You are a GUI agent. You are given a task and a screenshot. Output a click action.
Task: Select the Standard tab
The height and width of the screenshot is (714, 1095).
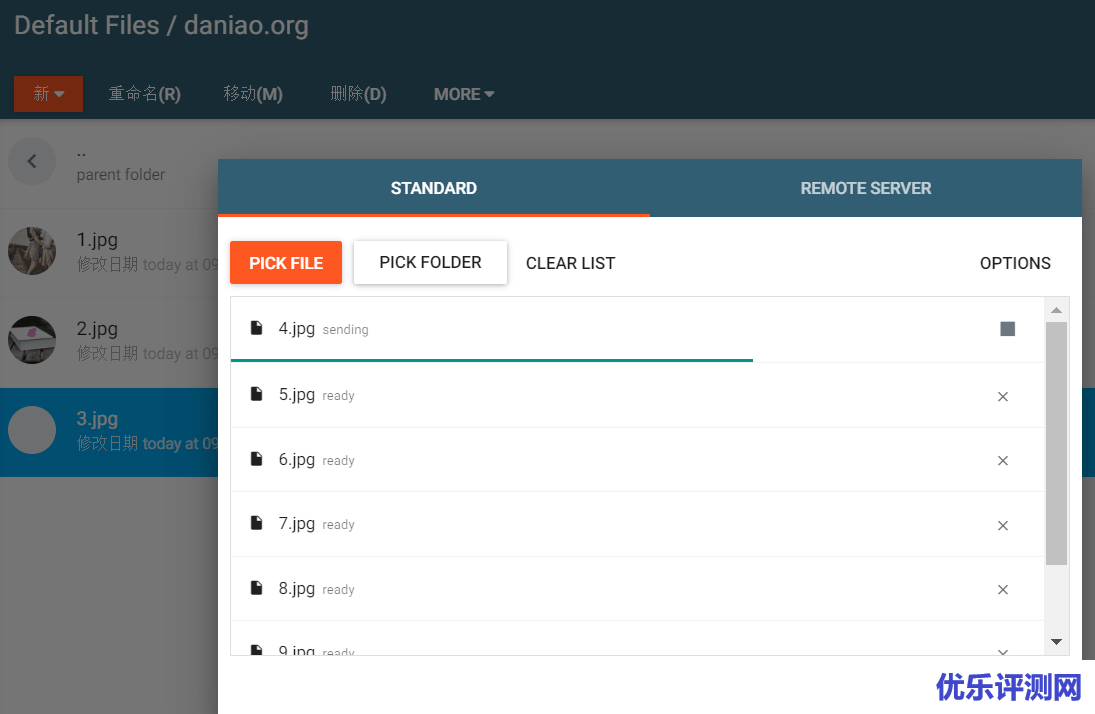point(433,188)
